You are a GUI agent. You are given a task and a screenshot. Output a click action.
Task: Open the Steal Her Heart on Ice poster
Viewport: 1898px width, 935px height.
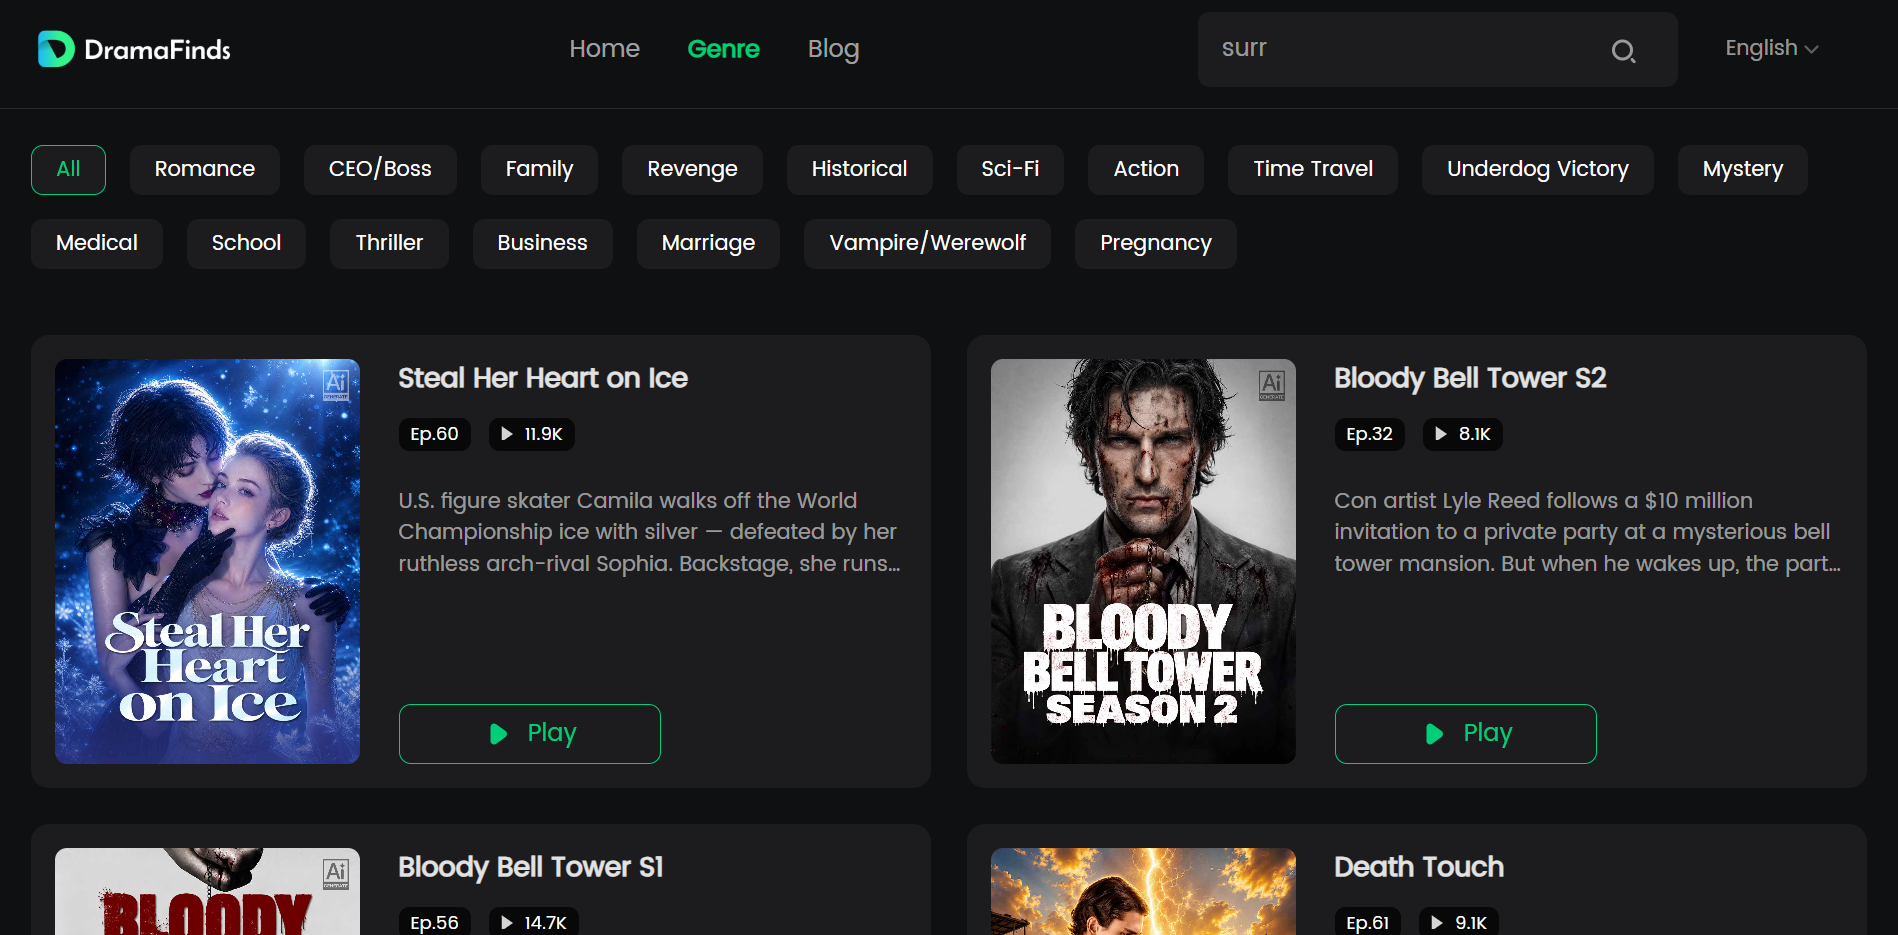tap(207, 561)
